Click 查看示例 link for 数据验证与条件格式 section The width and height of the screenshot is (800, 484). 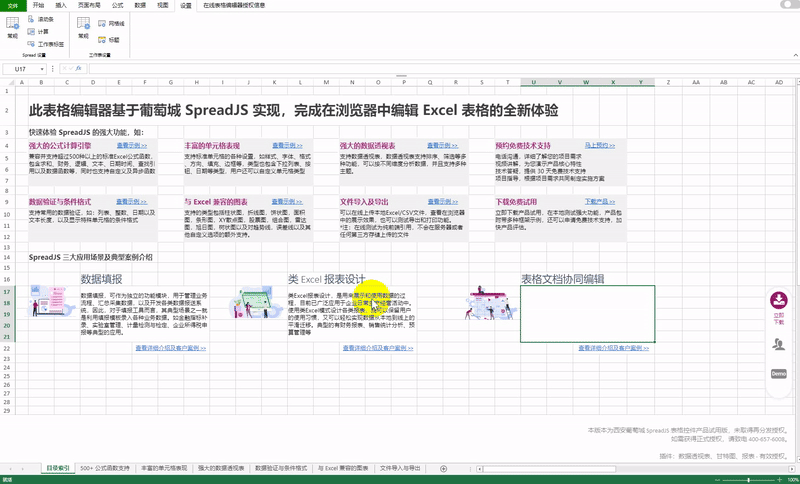tap(131, 201)
